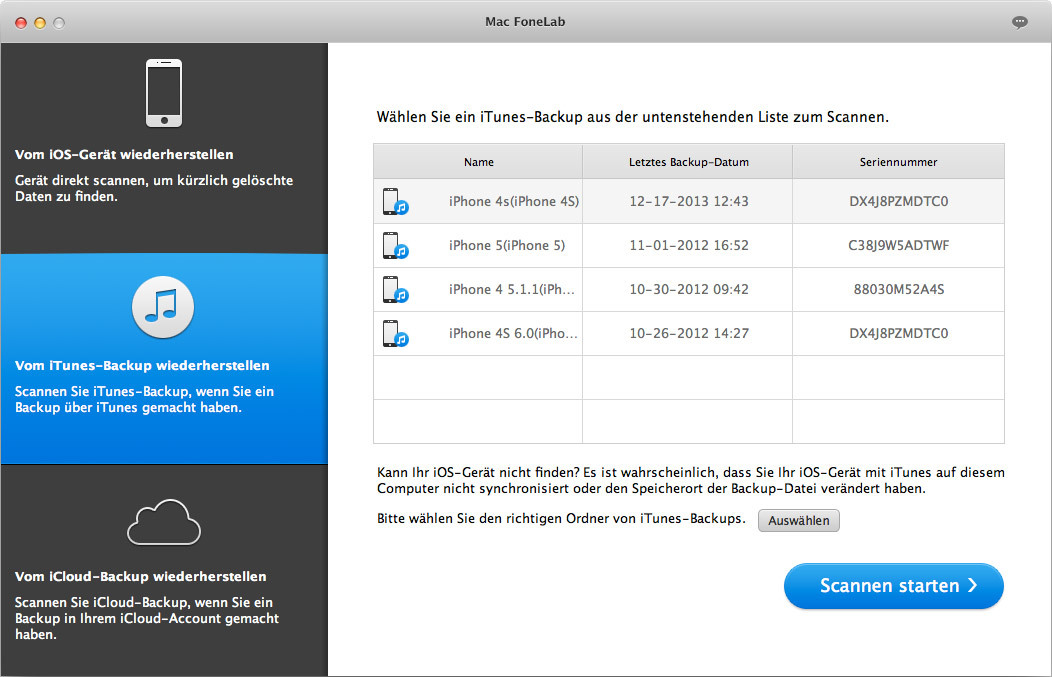Screen dimensions: 1052x677
Task: Click backup date '12-17-2013 12:43'
Action: pos(688,201)
